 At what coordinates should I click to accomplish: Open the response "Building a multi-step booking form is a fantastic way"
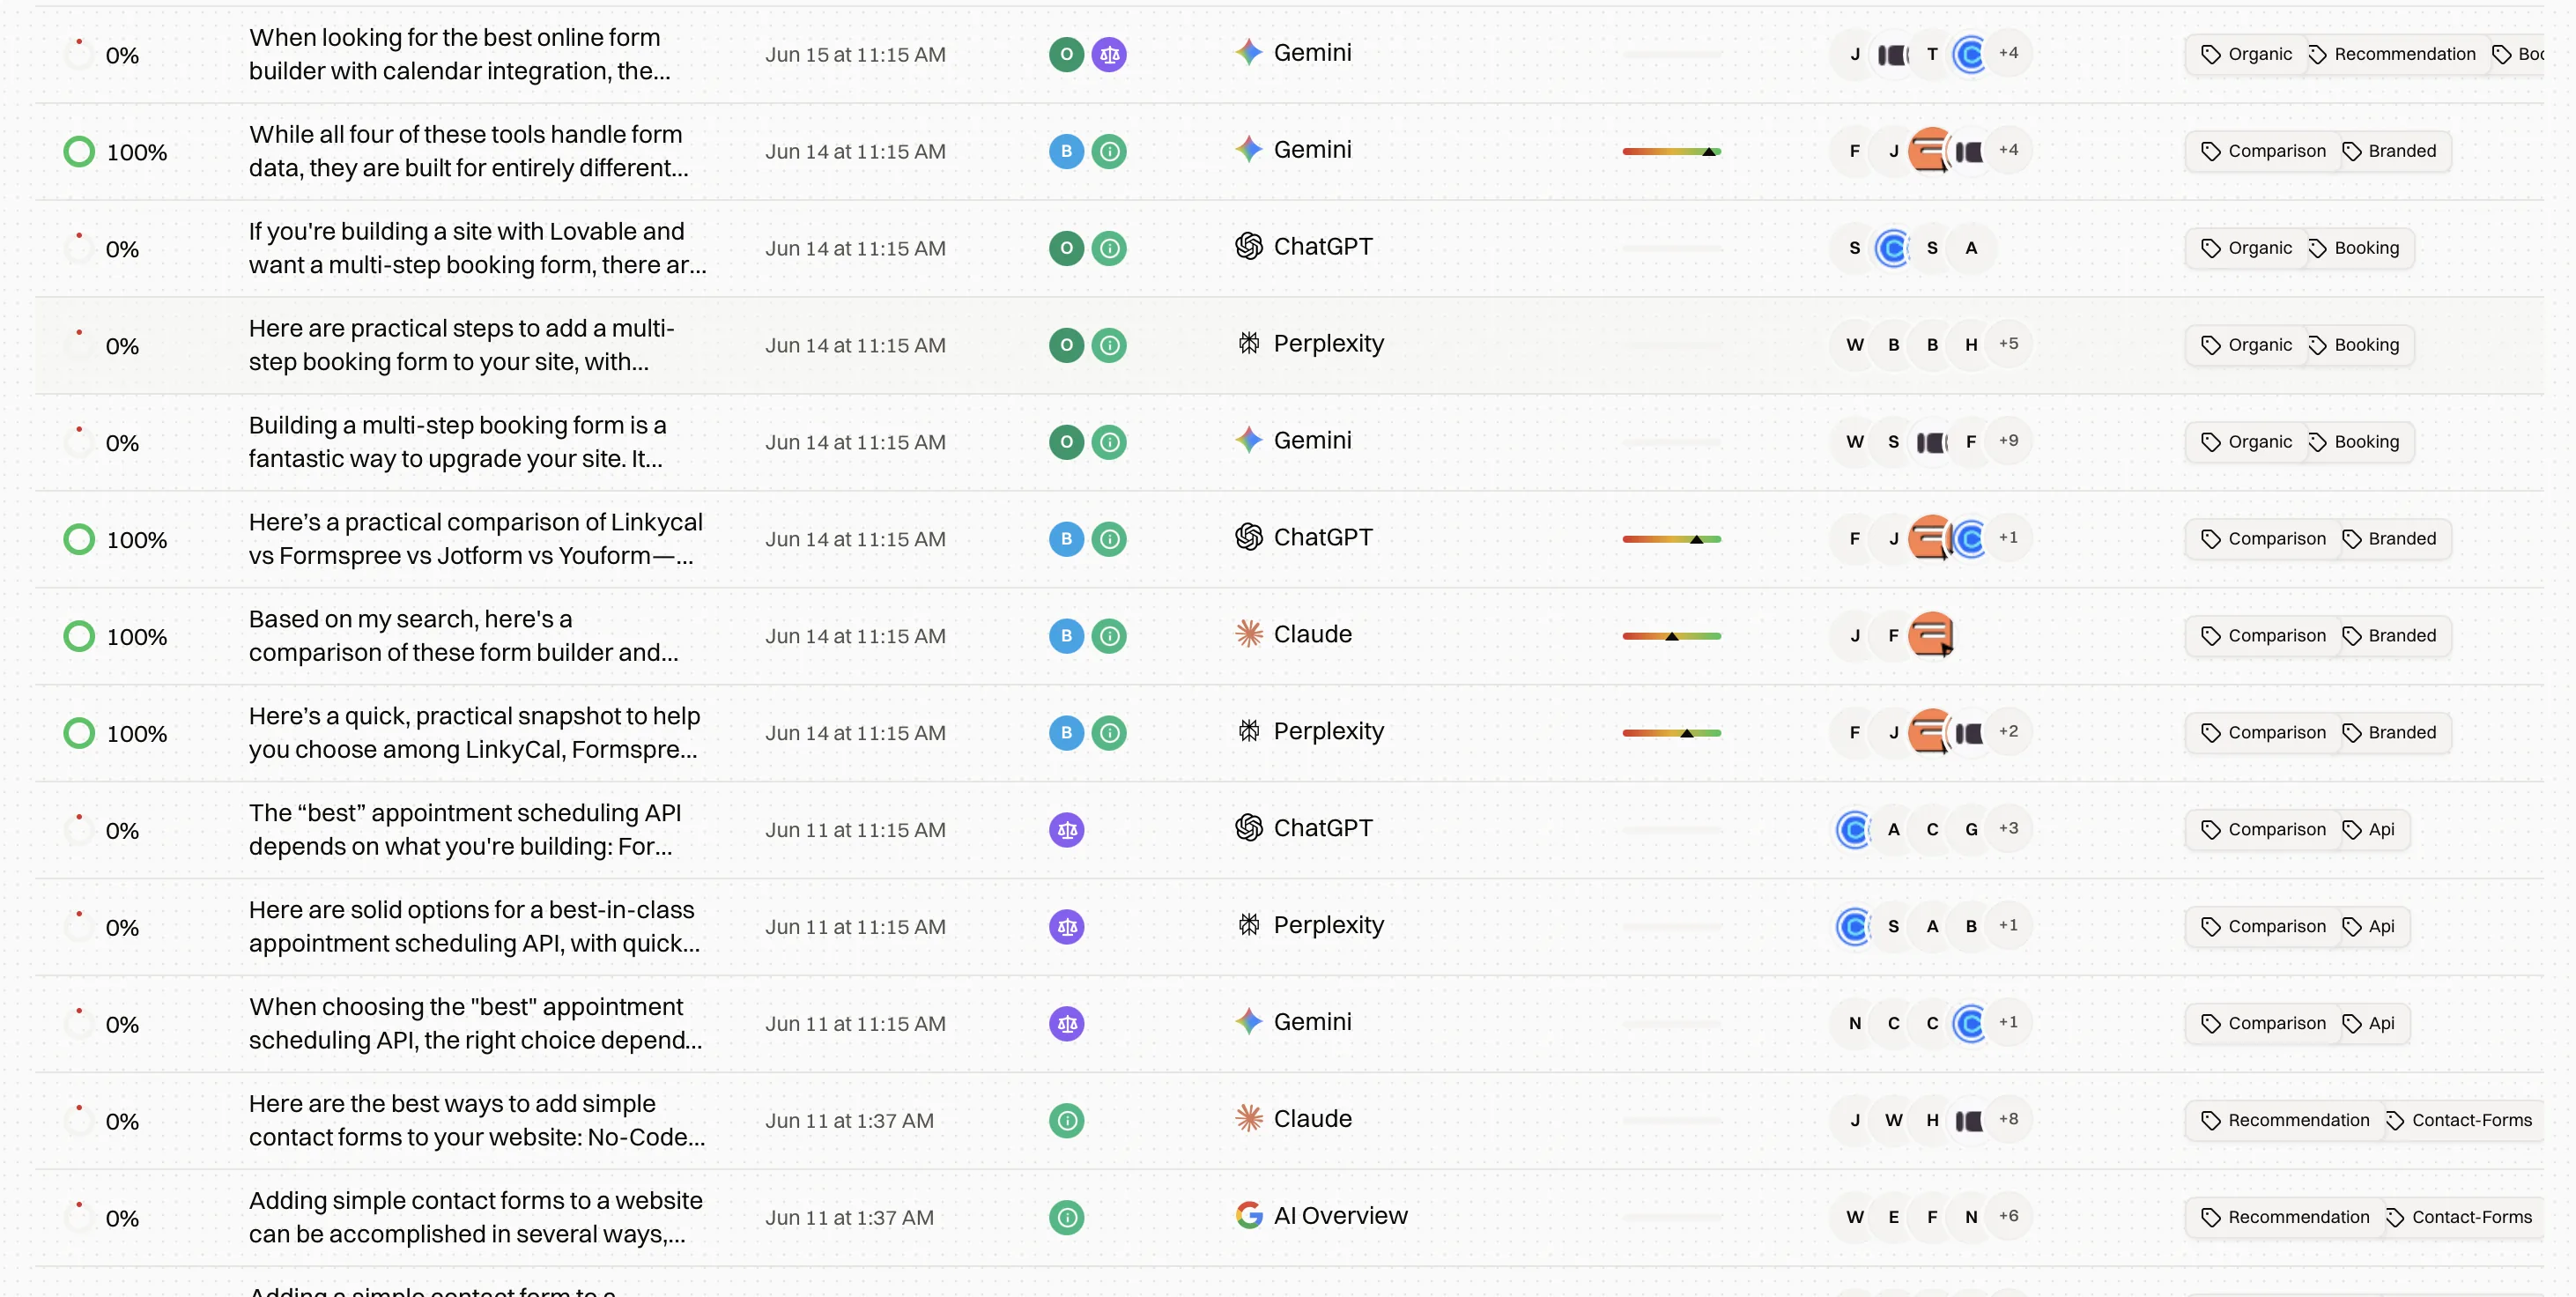pos(457,442)
